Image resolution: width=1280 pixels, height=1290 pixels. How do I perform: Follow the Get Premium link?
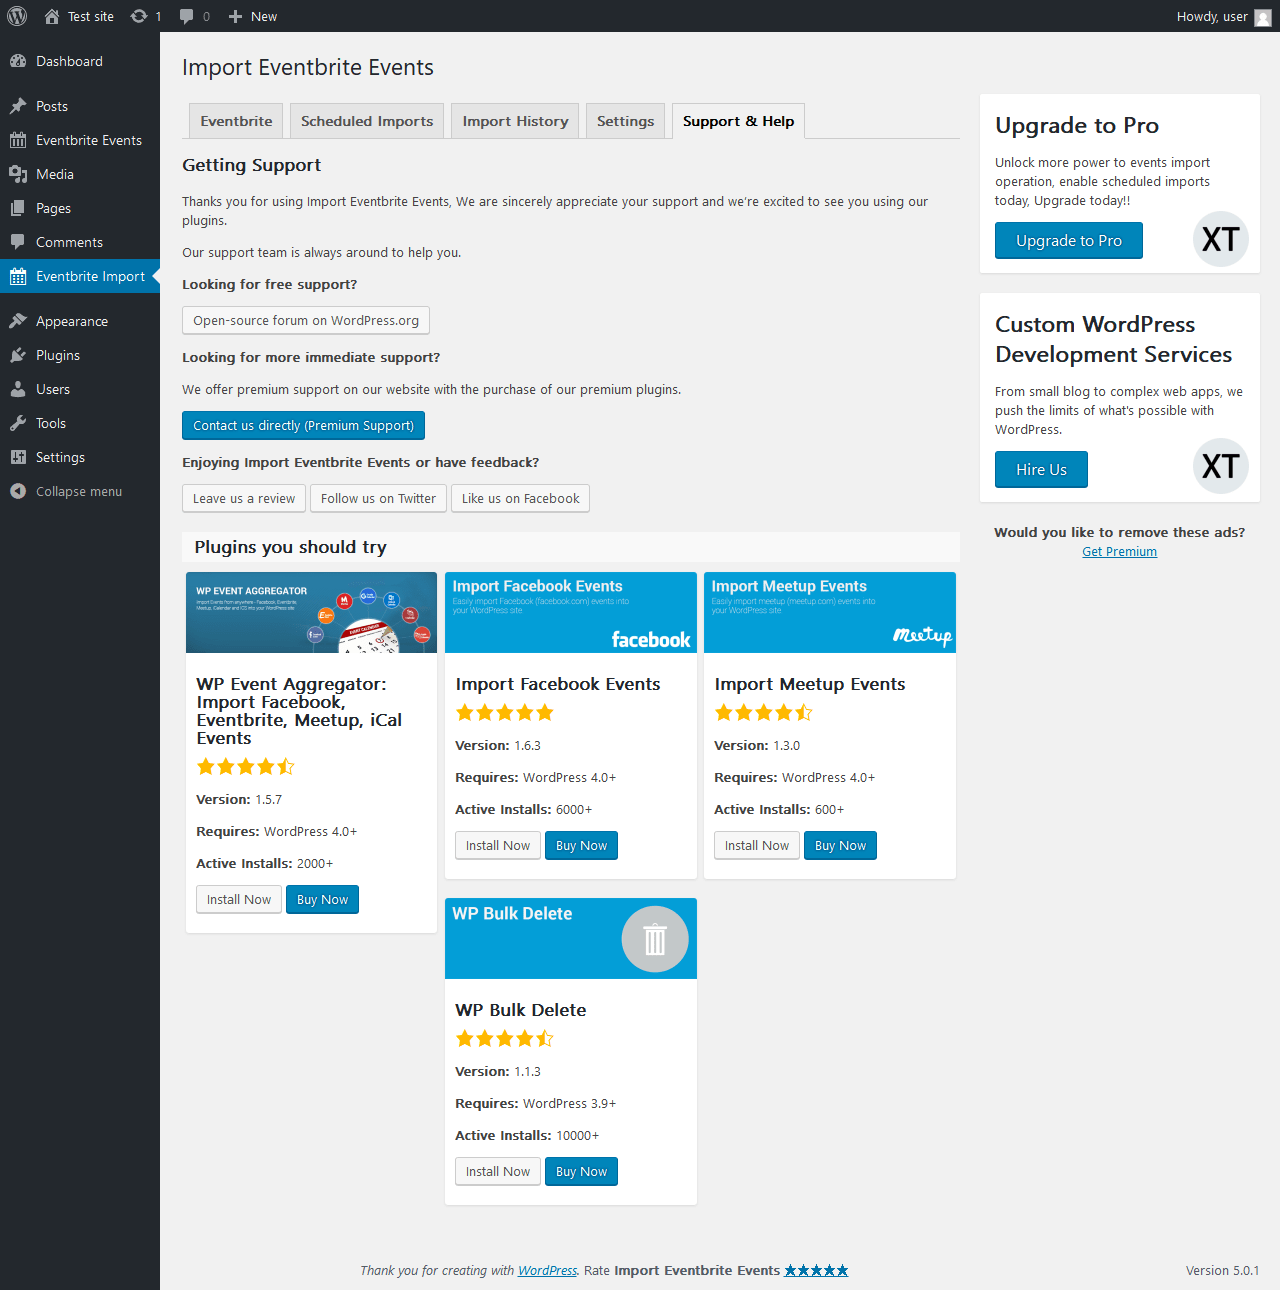tap(1119, 551)
